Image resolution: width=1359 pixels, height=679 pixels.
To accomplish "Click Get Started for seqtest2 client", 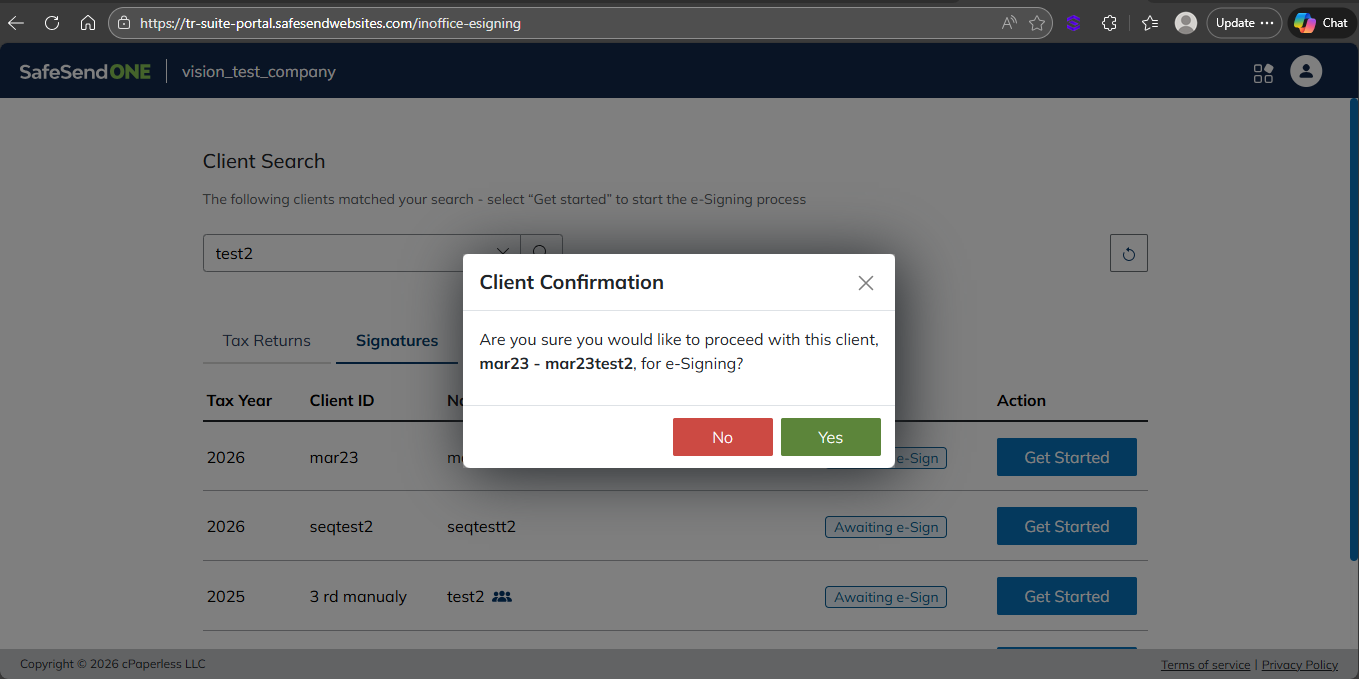I will tap(1066, 527).
